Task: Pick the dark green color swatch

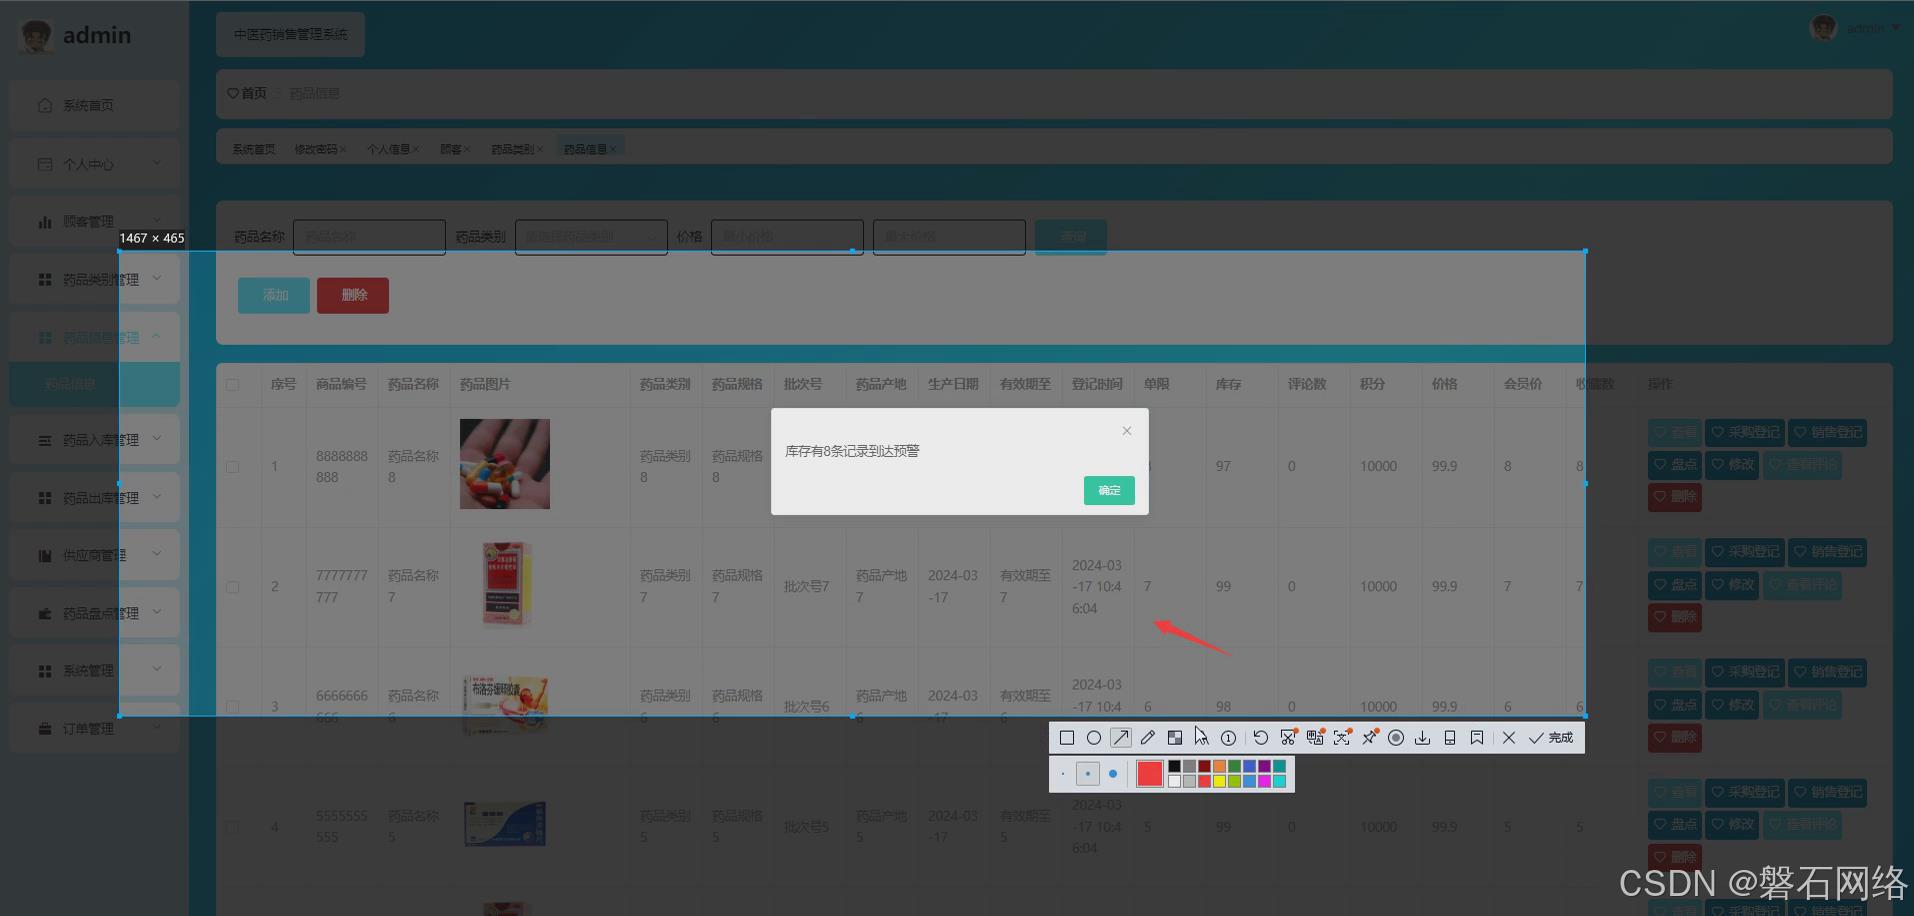Action: (1235, 766)
